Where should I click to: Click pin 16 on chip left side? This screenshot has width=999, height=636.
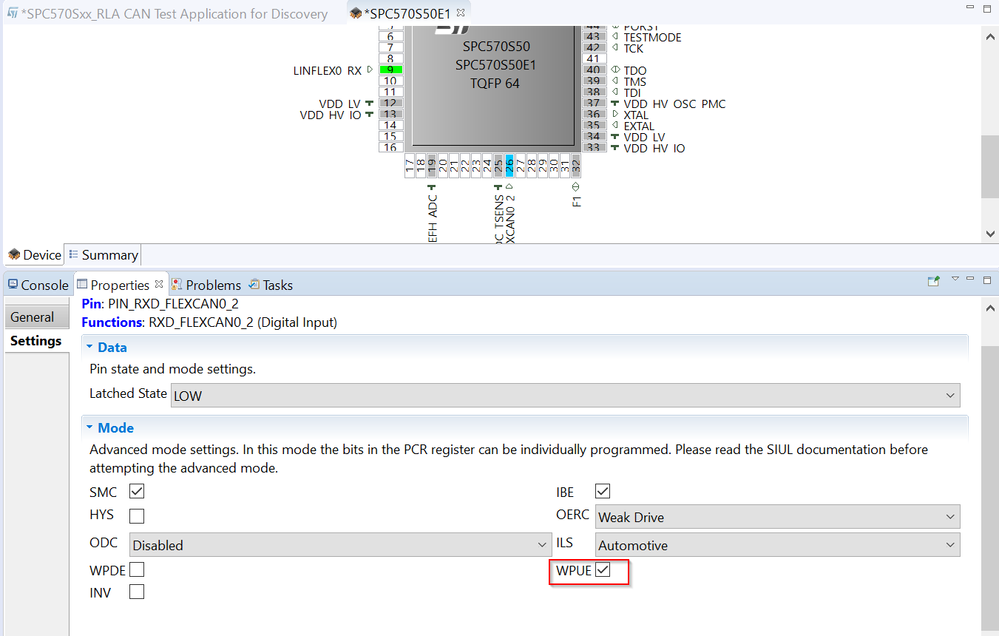(x=391, y=147)
